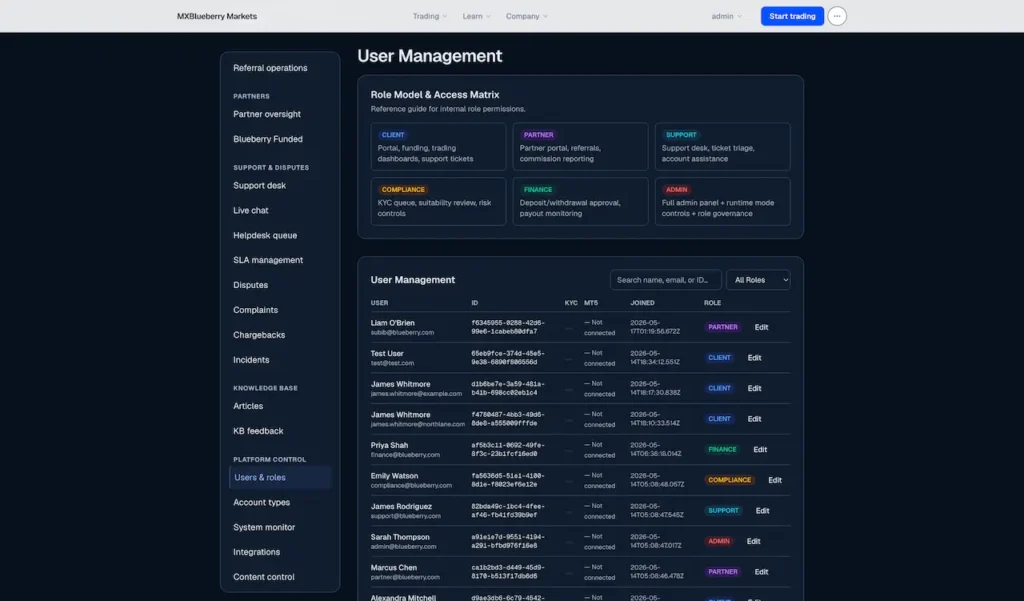Click Sarah Thompson's ADMIN role badge

click(x=718, y=542)
